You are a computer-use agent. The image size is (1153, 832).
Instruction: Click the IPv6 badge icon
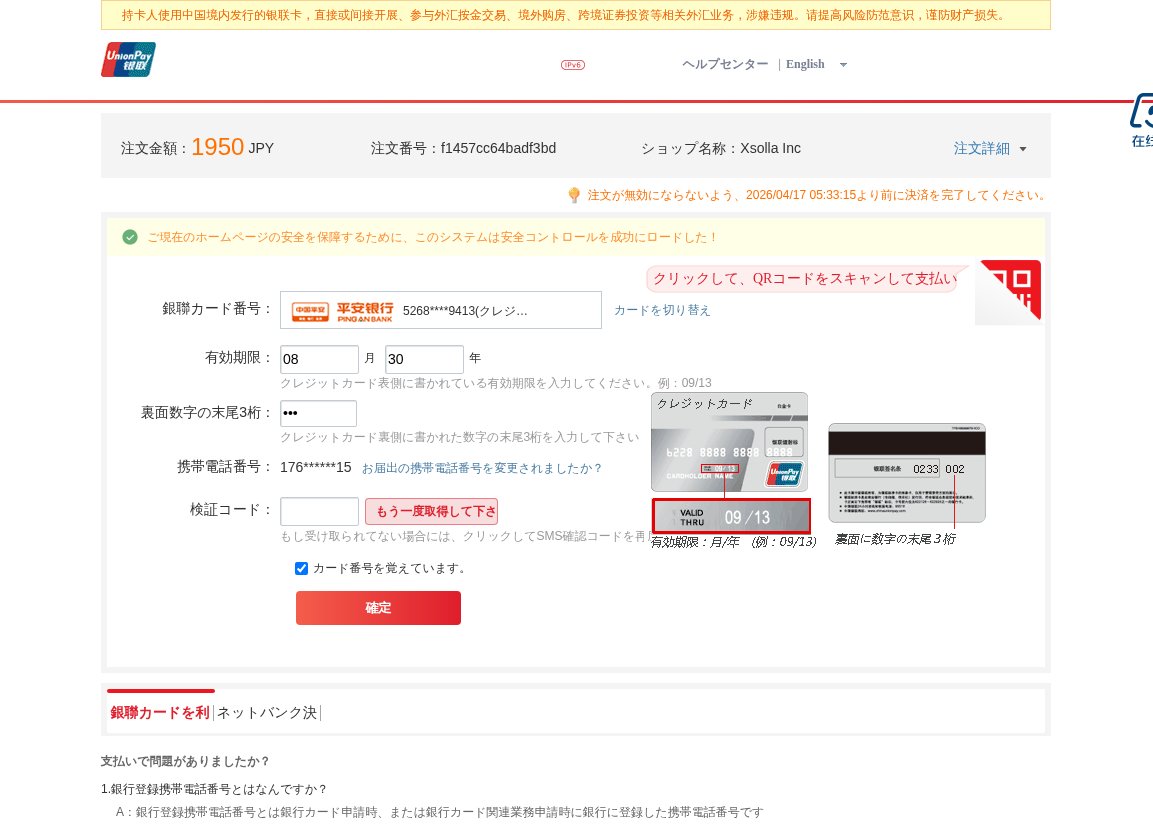click(x=573, y=65)
